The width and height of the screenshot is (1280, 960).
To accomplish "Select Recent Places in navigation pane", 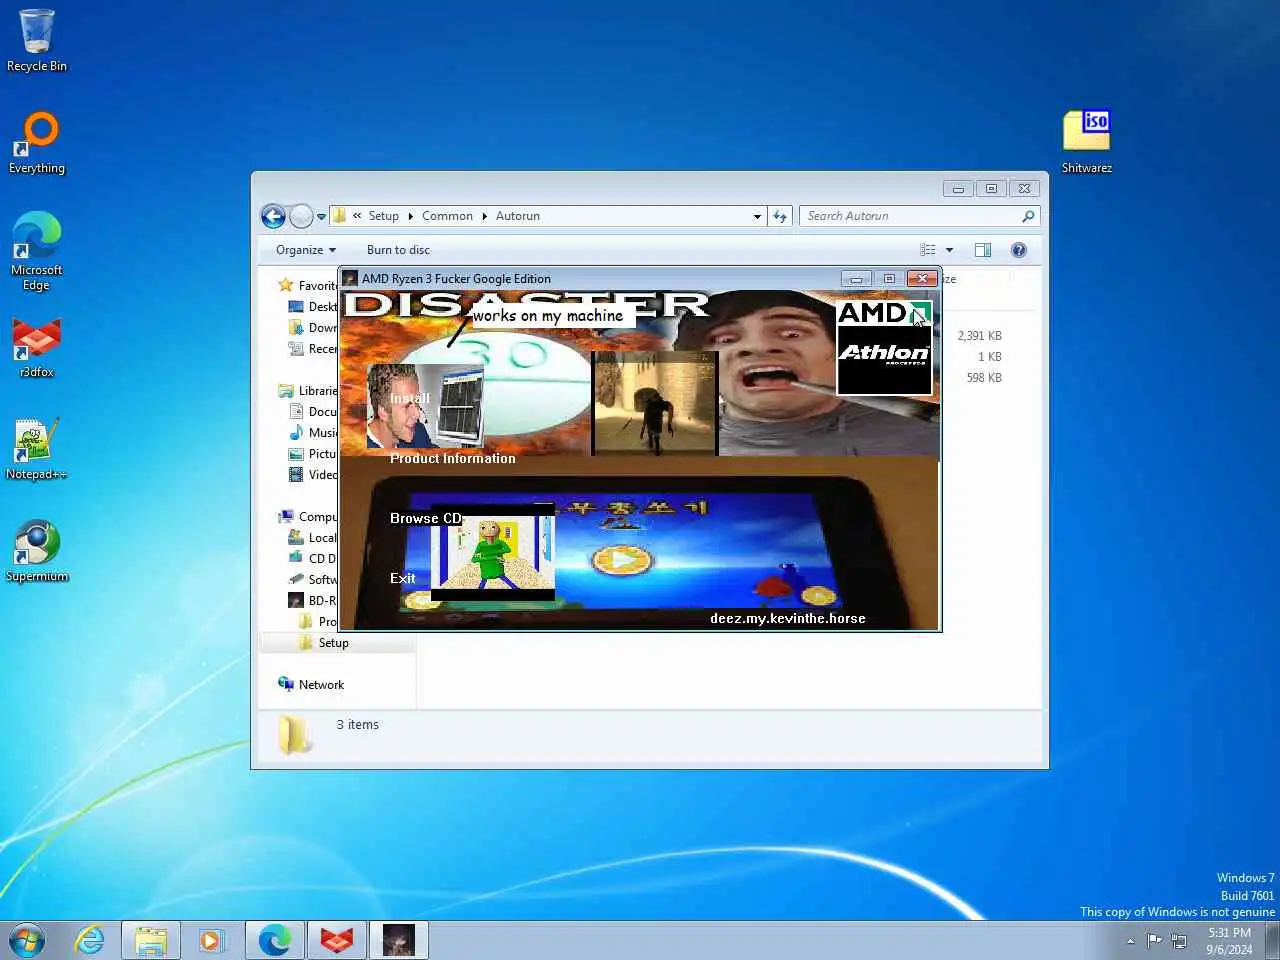I will point(312,348).
